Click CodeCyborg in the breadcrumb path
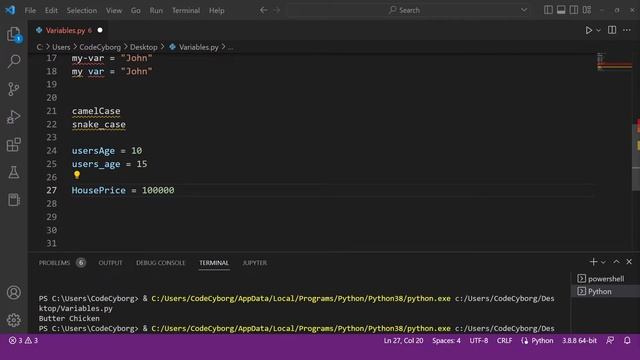The height and width of the screenshot is (360, 640). [x=100, y=47]
